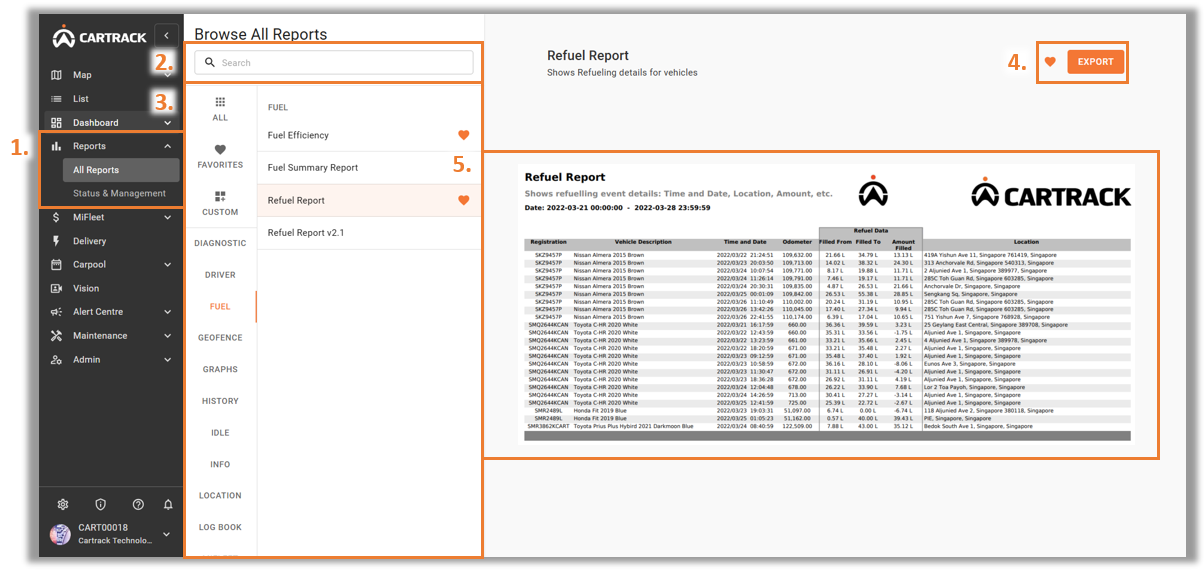Open the Map icon in sidebar
1204x572 pixels.
(57, 75)
